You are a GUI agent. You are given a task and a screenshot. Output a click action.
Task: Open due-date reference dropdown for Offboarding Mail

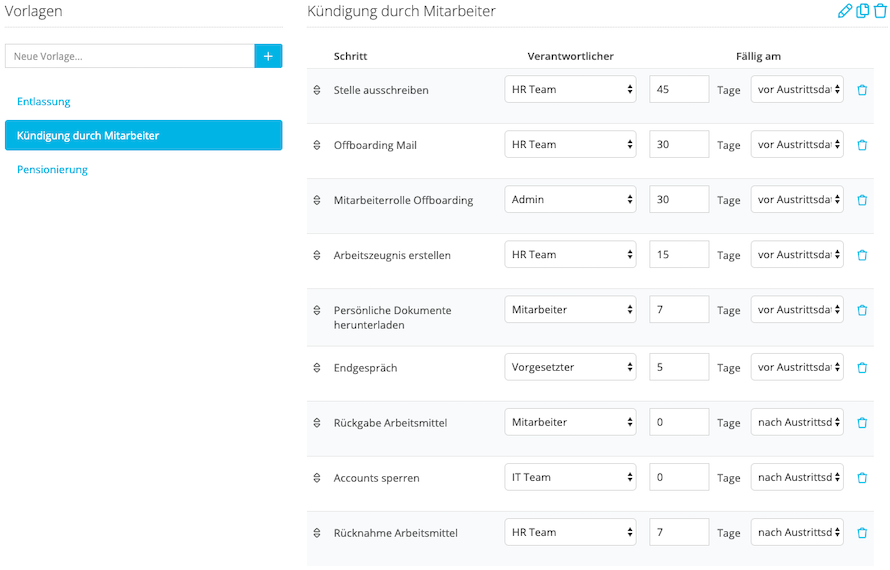pyautogui.click(x=797, y=144)
